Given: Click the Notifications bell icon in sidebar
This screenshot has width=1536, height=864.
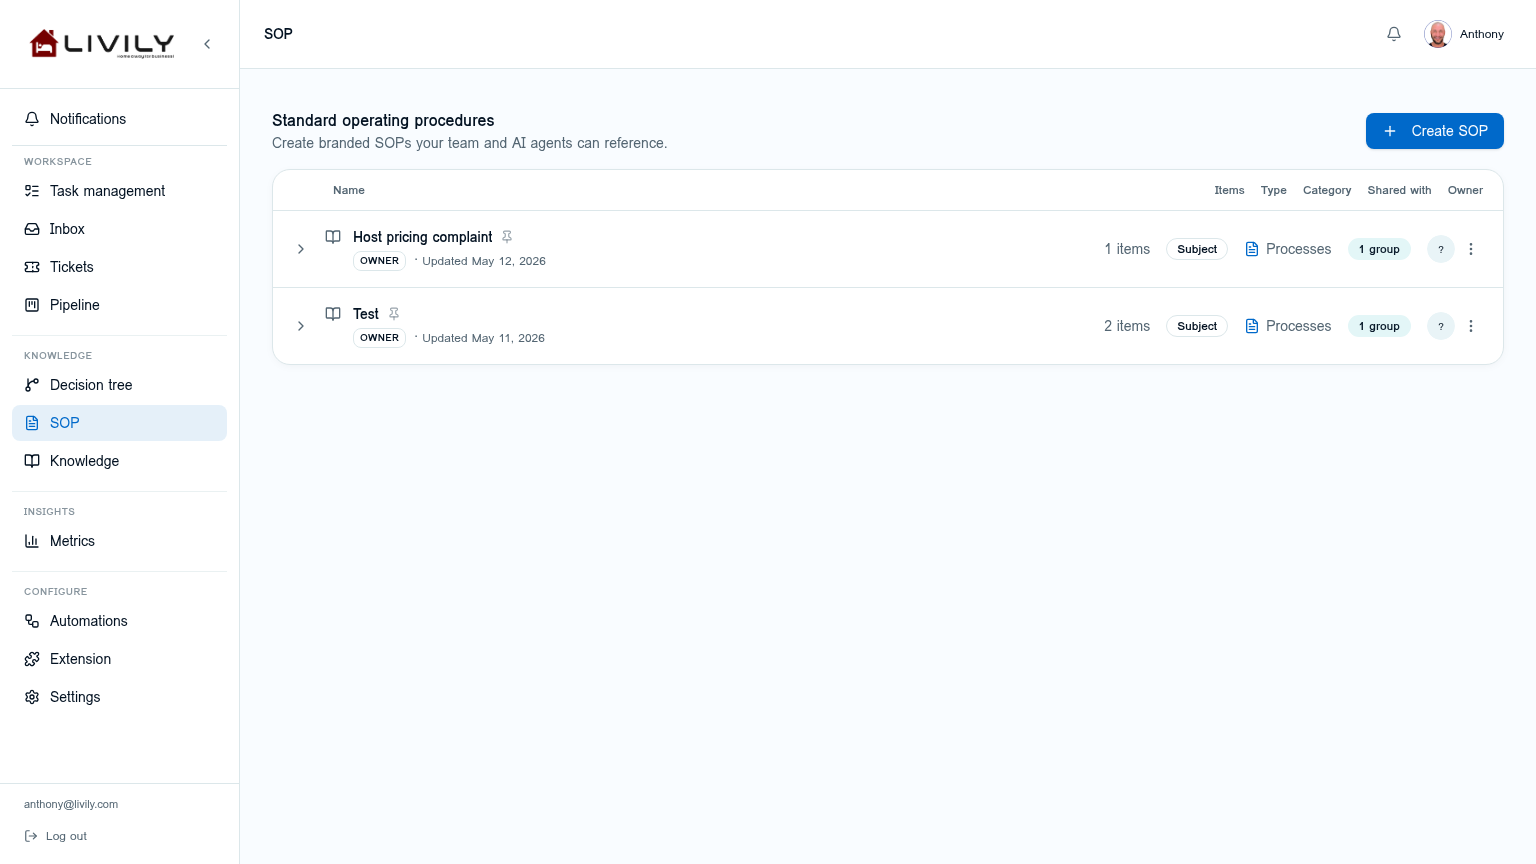Looking at the screenshot, I should click(x=32, y=119).
